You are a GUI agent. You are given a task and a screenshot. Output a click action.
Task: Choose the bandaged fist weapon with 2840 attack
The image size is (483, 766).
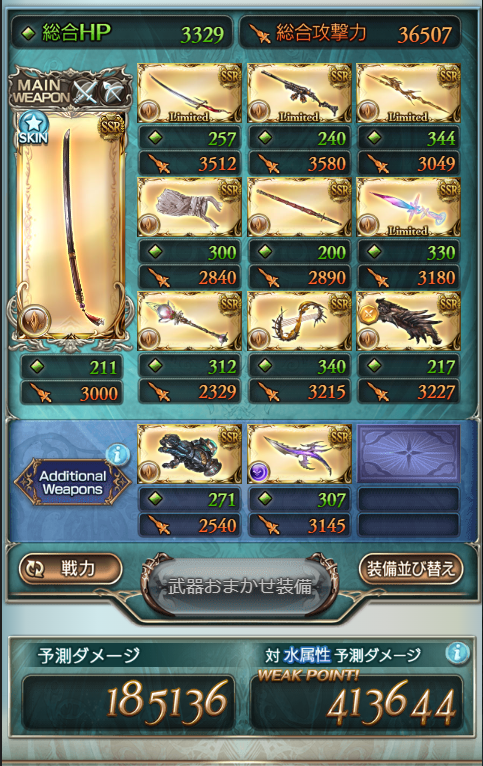click(x=189, y=207)
